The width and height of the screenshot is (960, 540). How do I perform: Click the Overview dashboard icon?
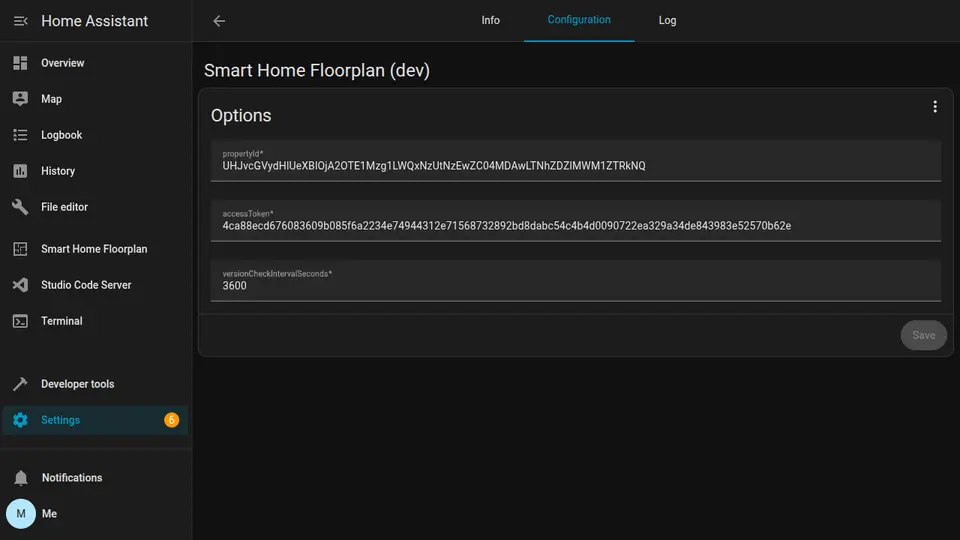tap(20, 63)
